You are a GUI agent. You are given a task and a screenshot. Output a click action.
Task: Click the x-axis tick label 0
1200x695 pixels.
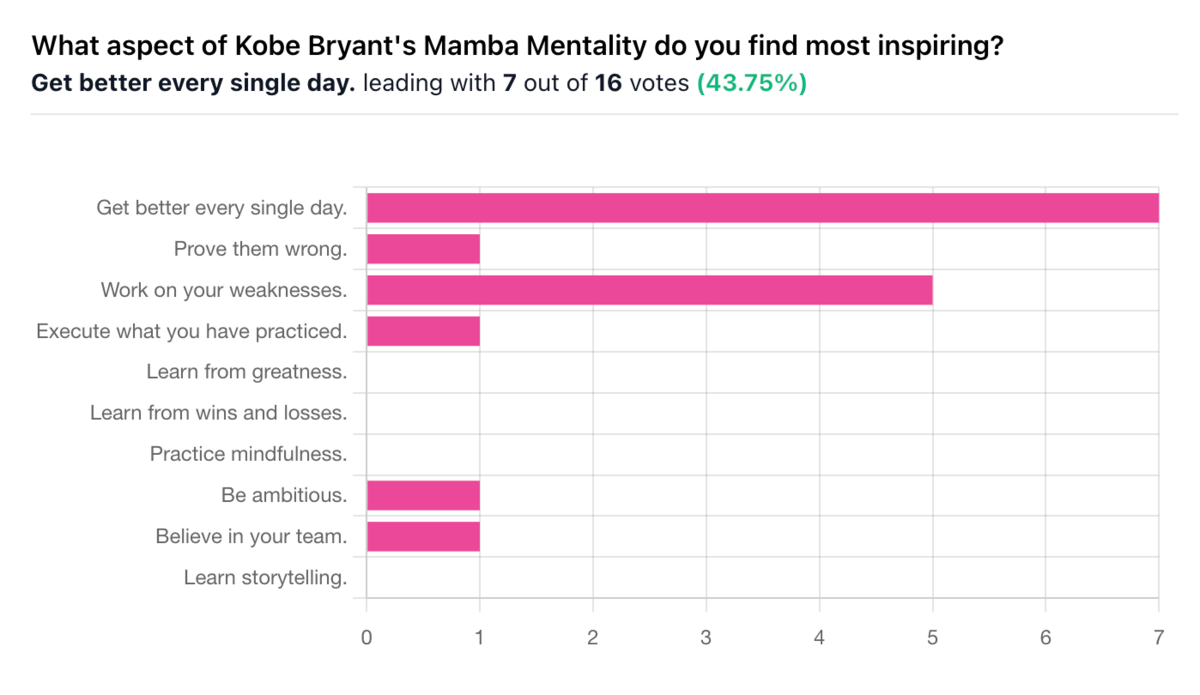click(367, 638)
